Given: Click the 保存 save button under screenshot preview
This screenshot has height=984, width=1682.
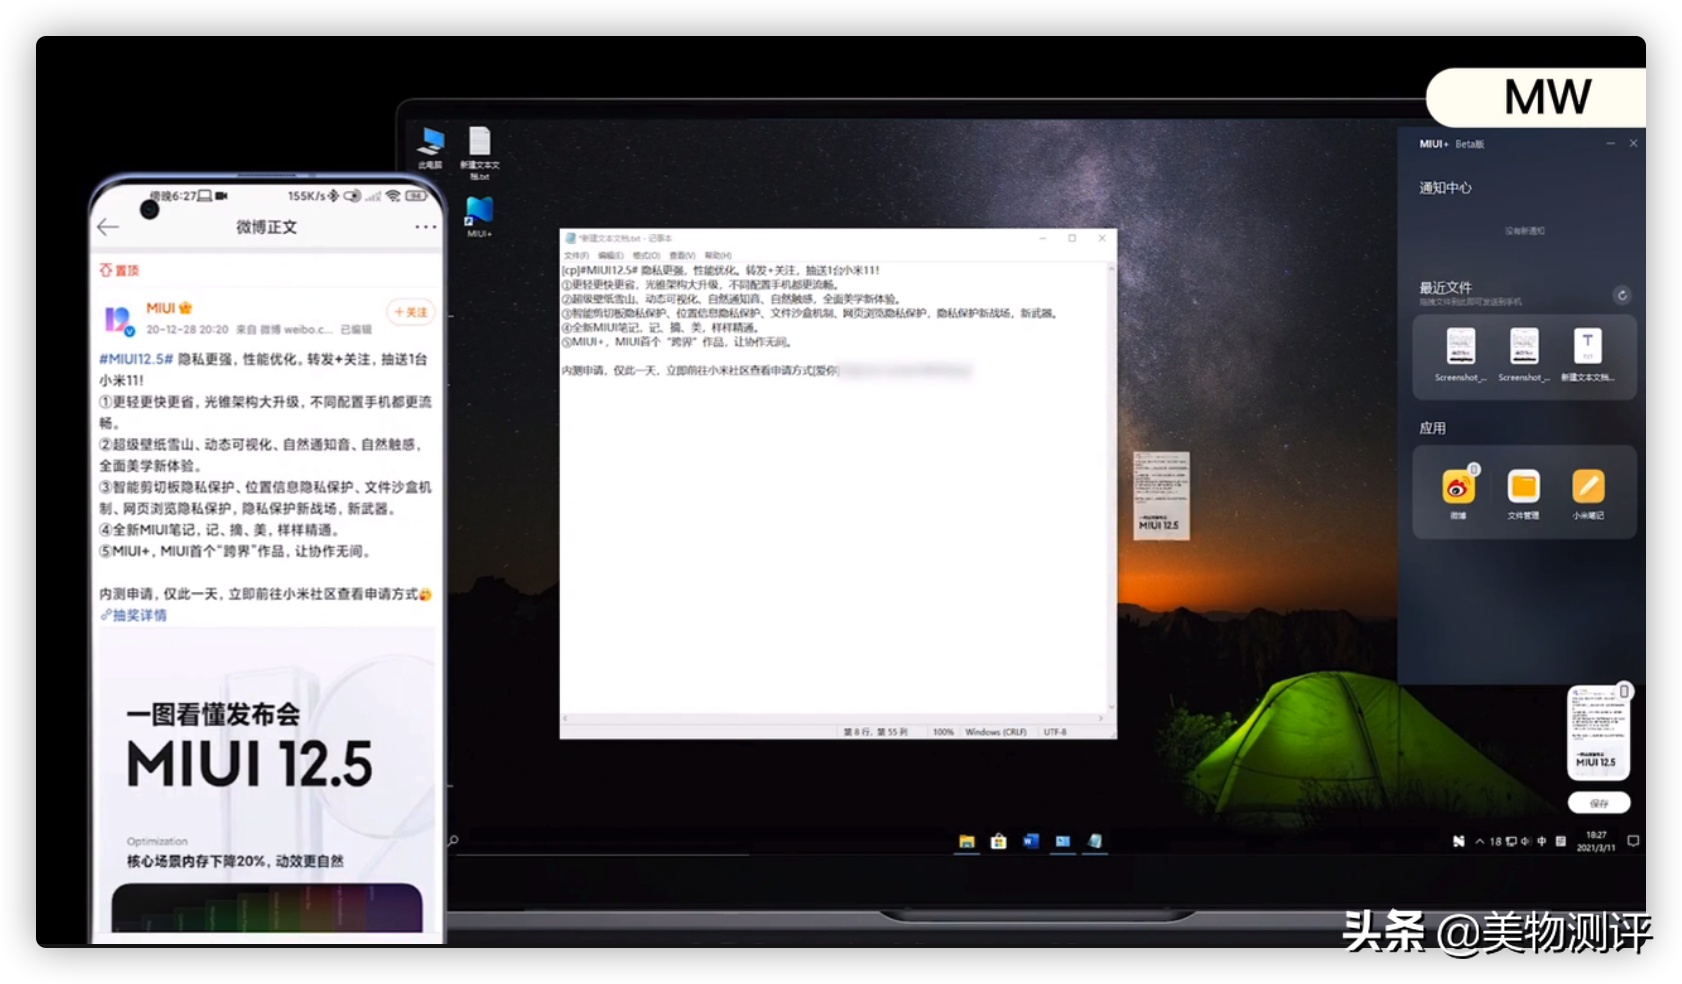Looking at the screenshot, I should tap(1599, 803).
